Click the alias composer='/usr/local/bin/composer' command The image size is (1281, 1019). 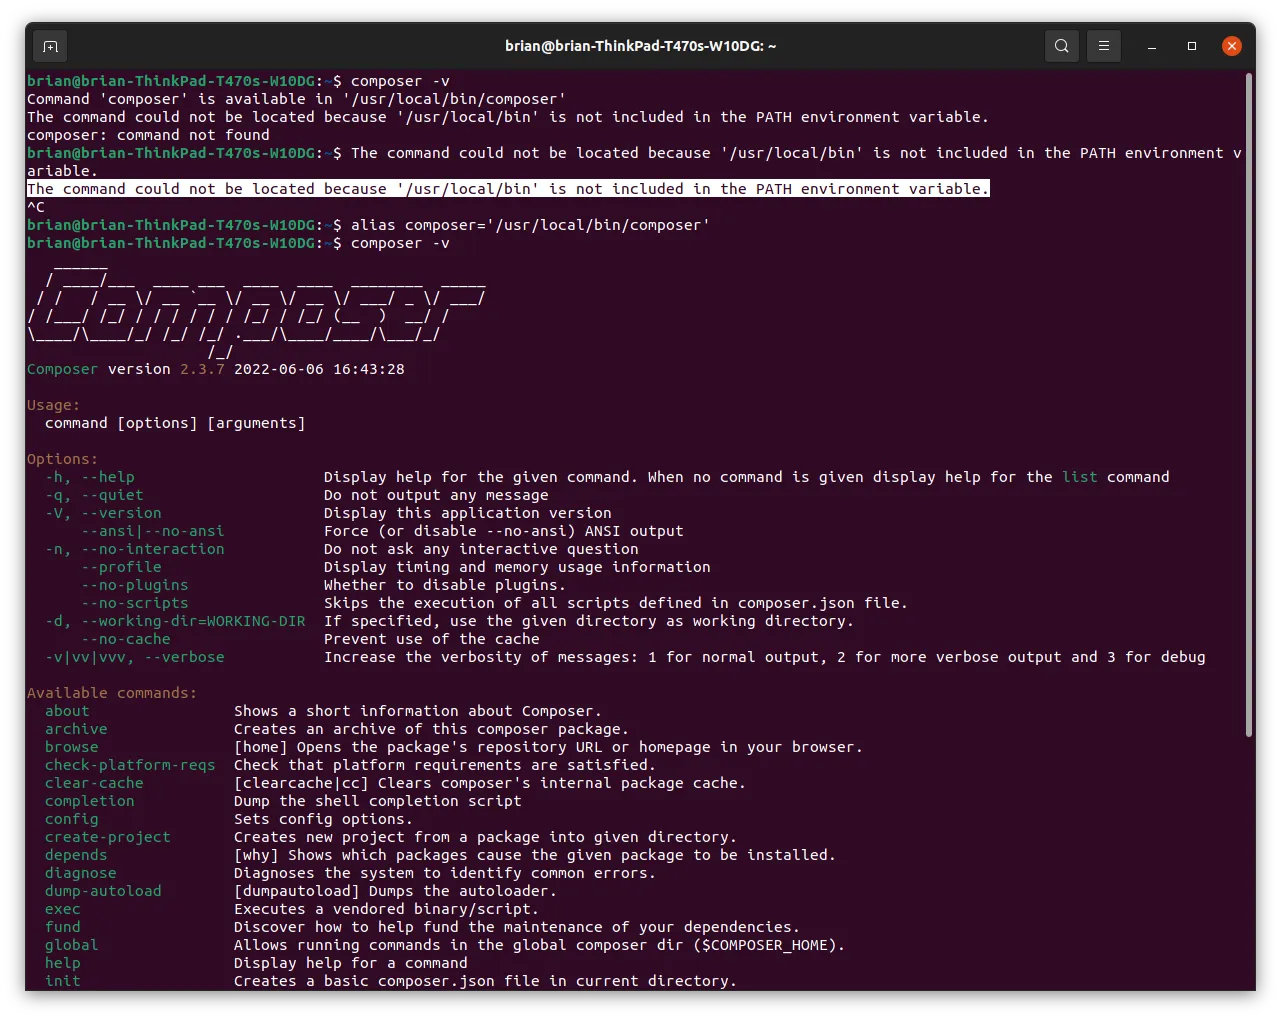pos(530,225)
